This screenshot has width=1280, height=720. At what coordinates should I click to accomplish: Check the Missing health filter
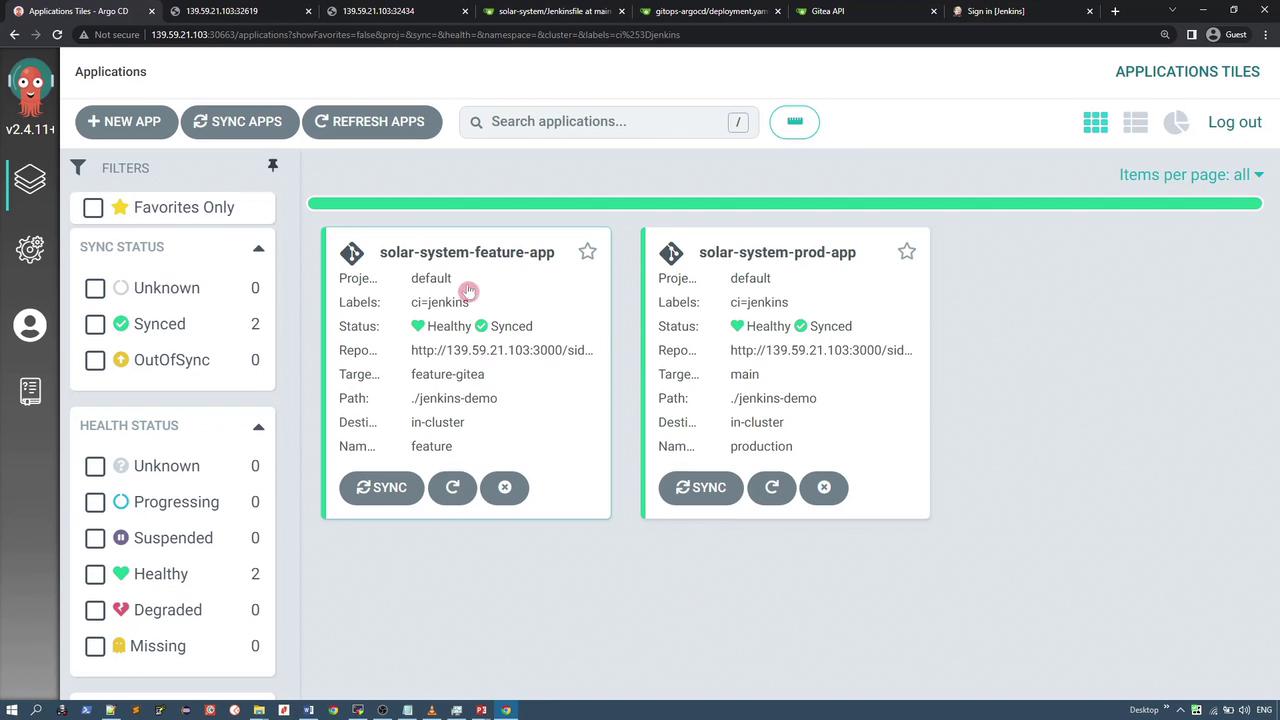pyautogui.click(x=95, y=646)
